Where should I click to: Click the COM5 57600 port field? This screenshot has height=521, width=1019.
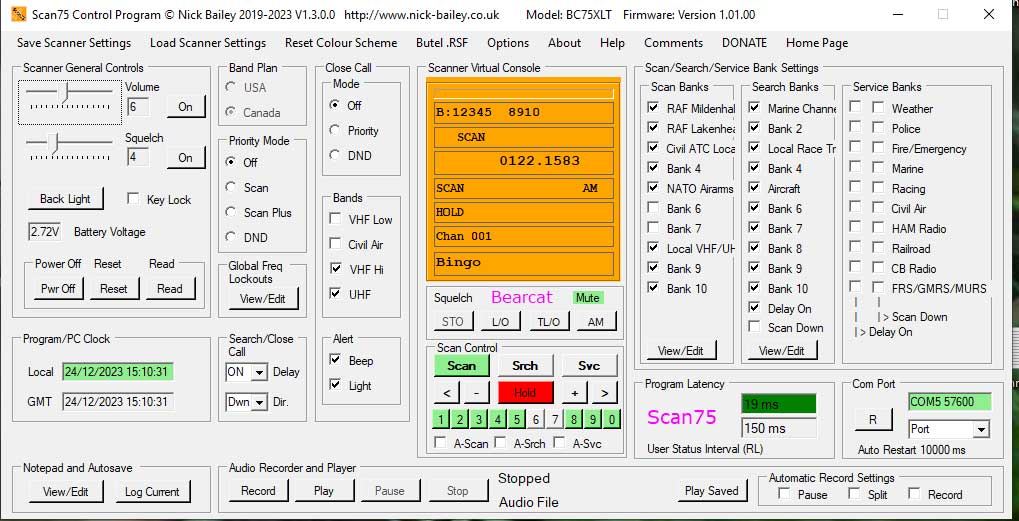click(949, 402)
